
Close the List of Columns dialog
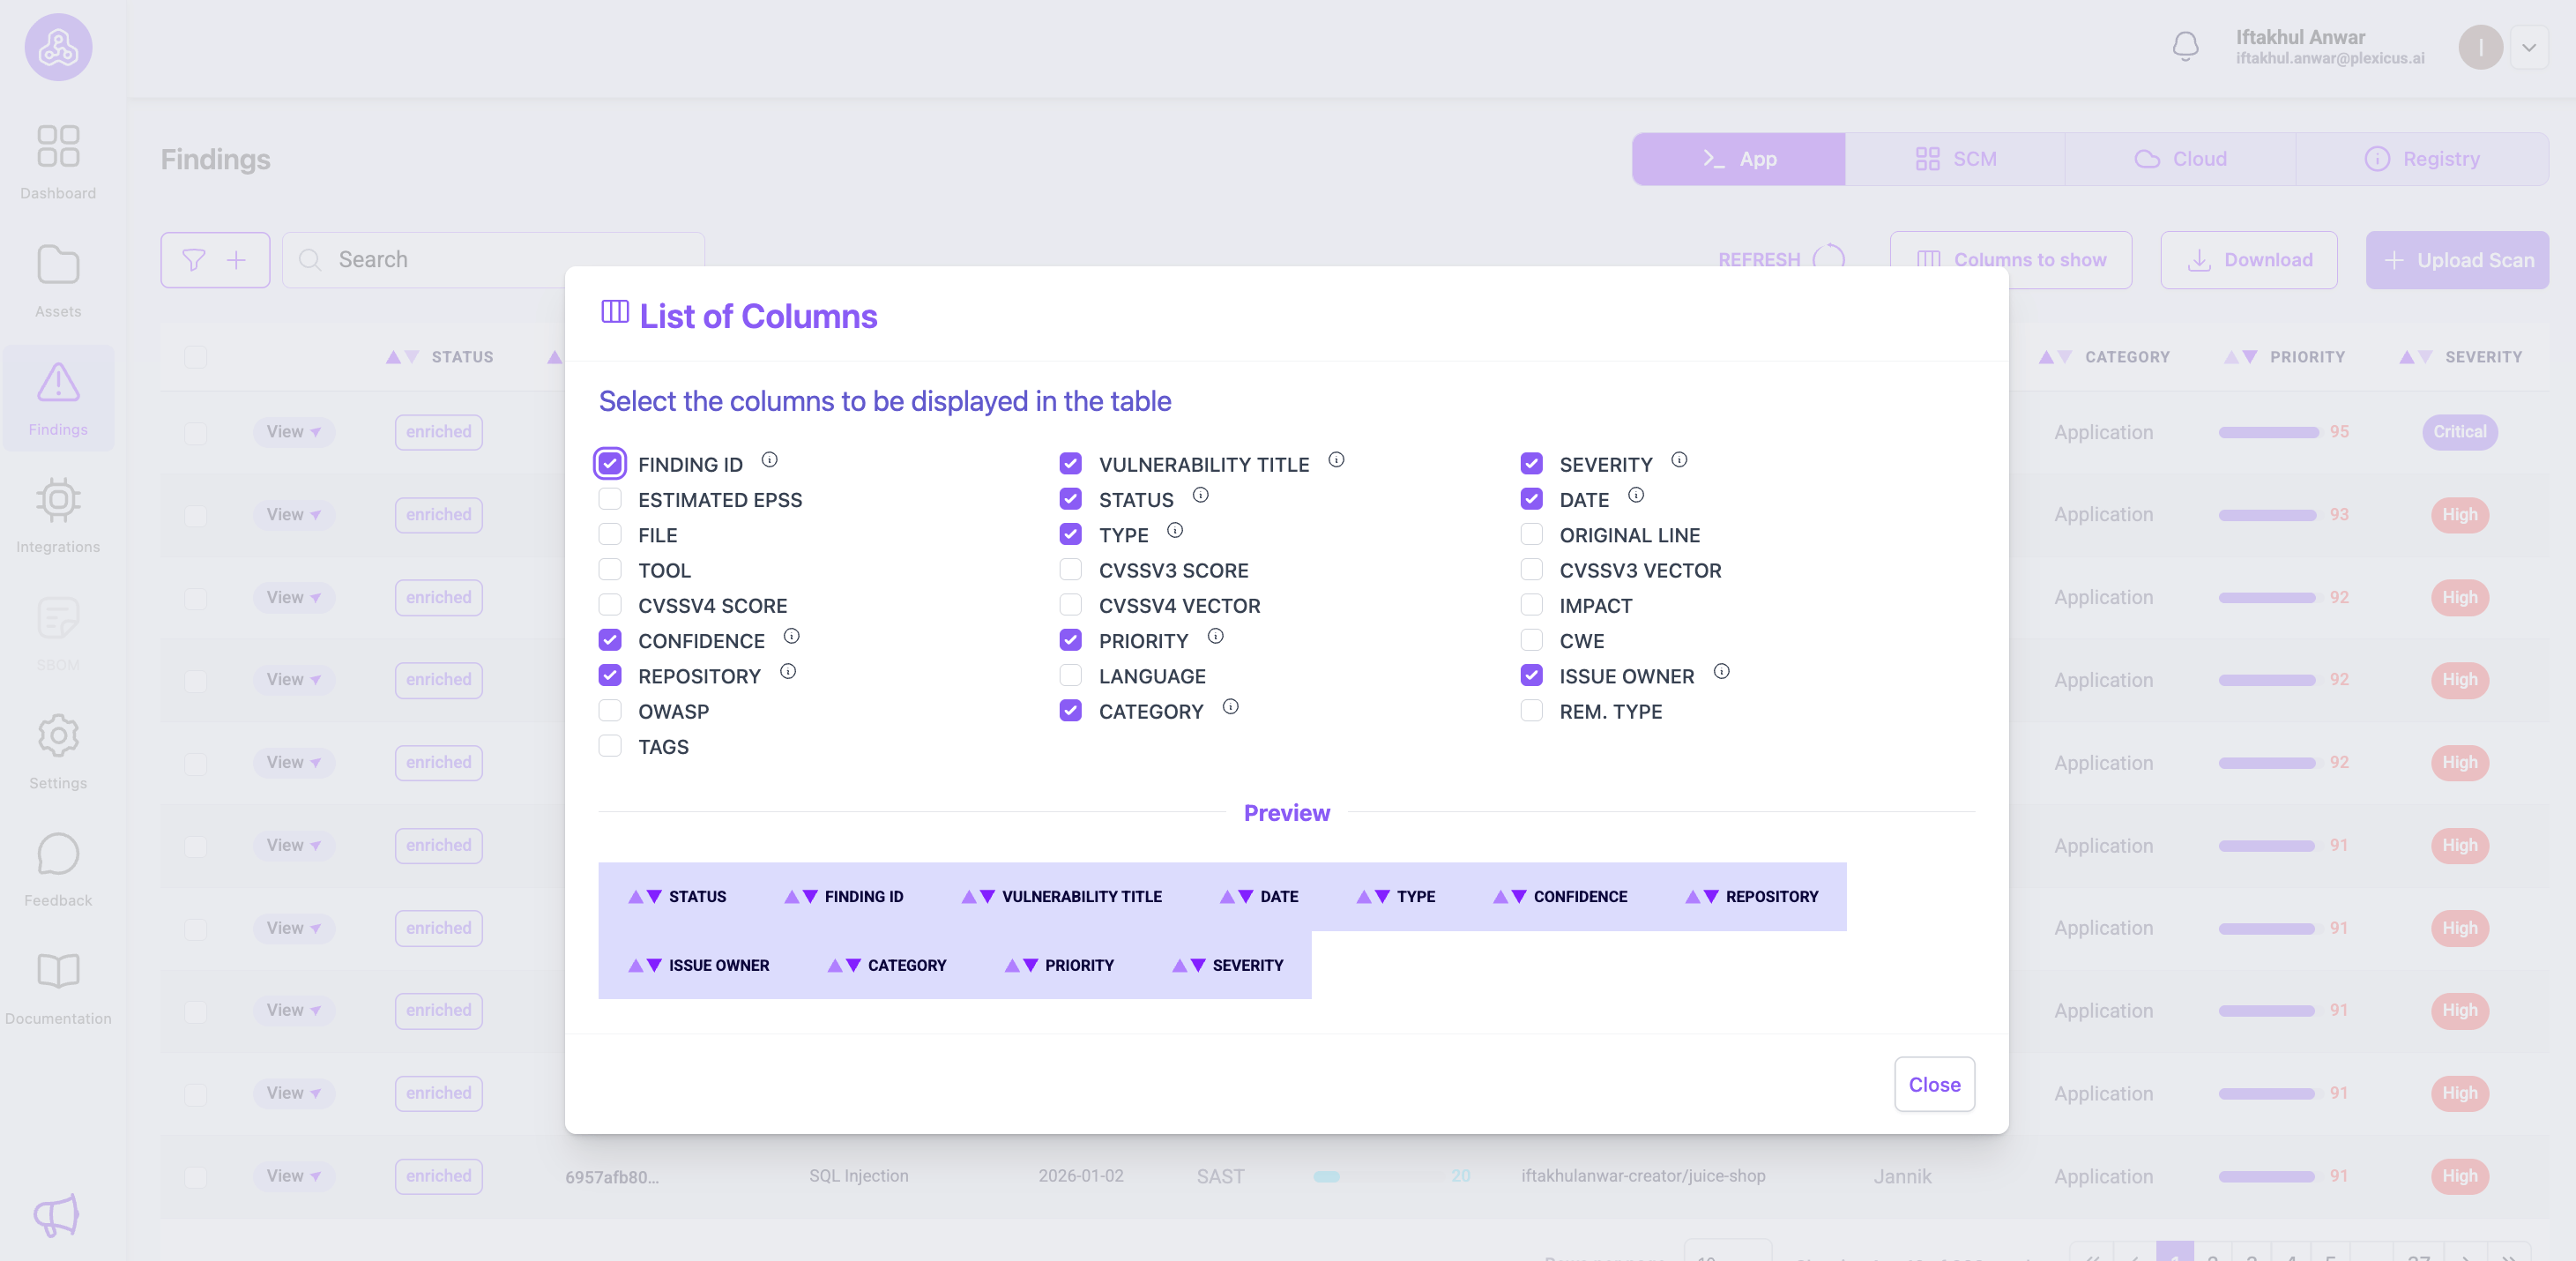1934,1084
